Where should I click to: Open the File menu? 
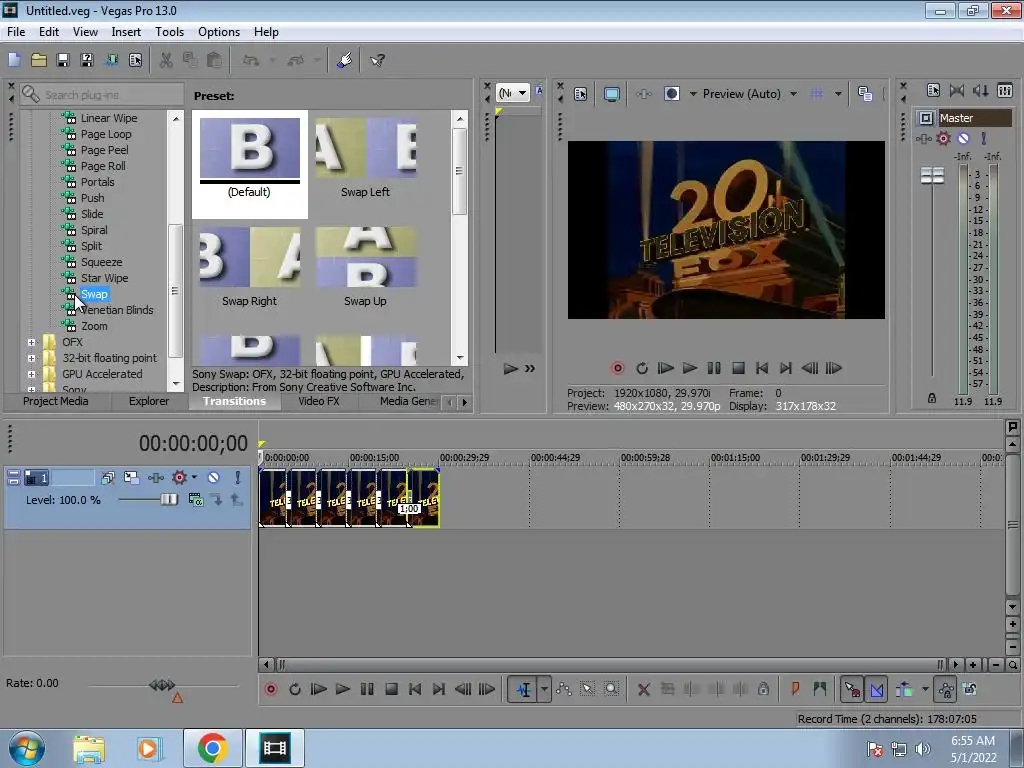16,32
